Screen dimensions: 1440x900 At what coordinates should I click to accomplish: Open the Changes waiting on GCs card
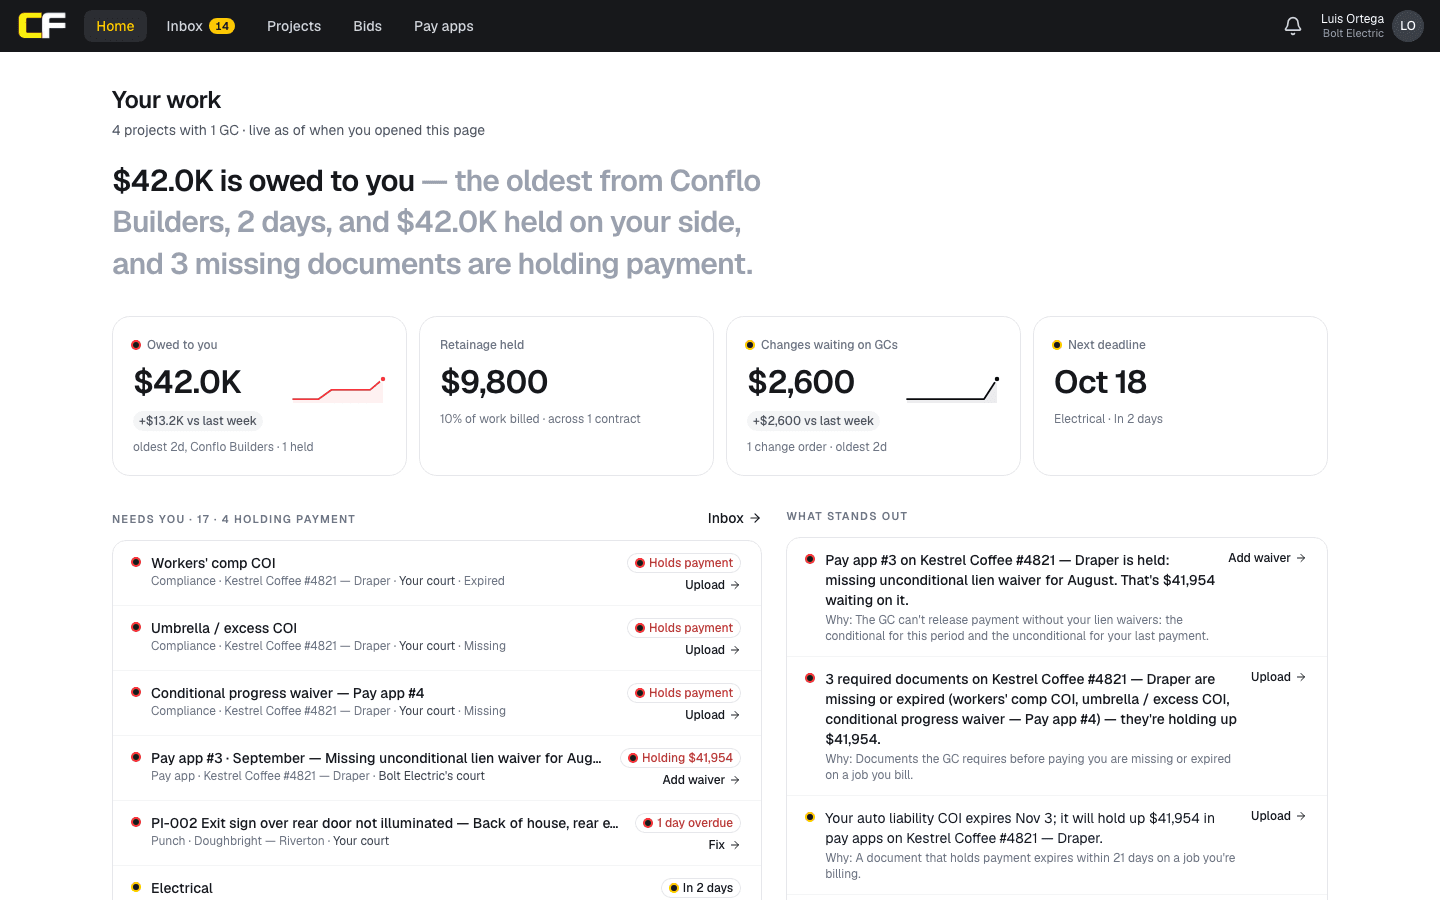click(873, 396)
